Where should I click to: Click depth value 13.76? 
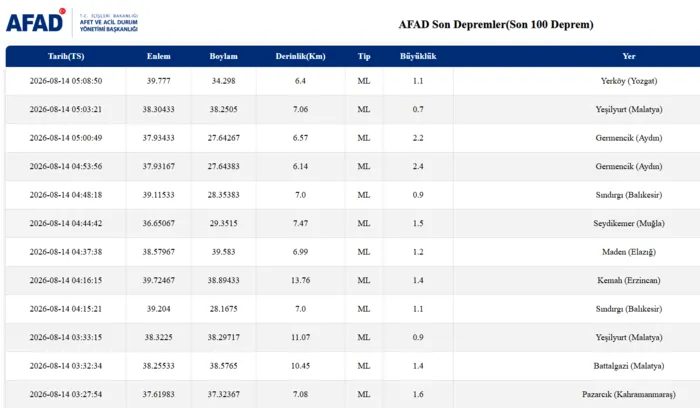click(x=300, y=280)
